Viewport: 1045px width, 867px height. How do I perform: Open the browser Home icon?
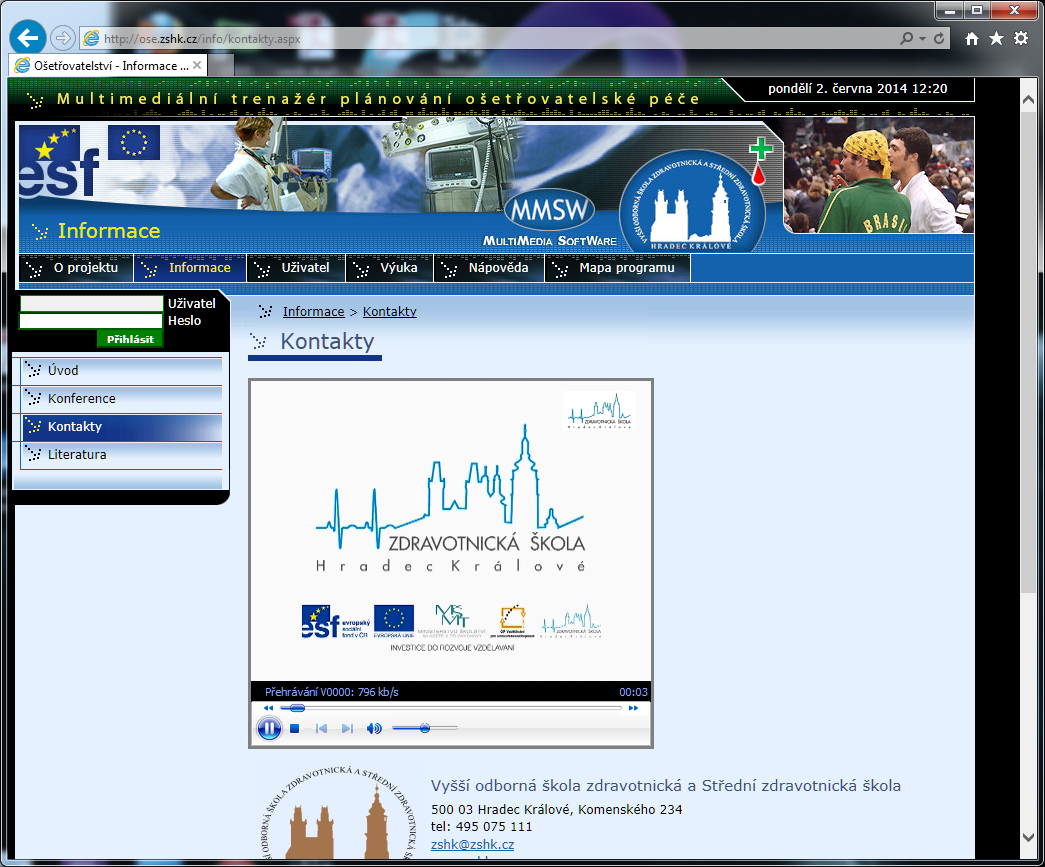pos(972,39)
